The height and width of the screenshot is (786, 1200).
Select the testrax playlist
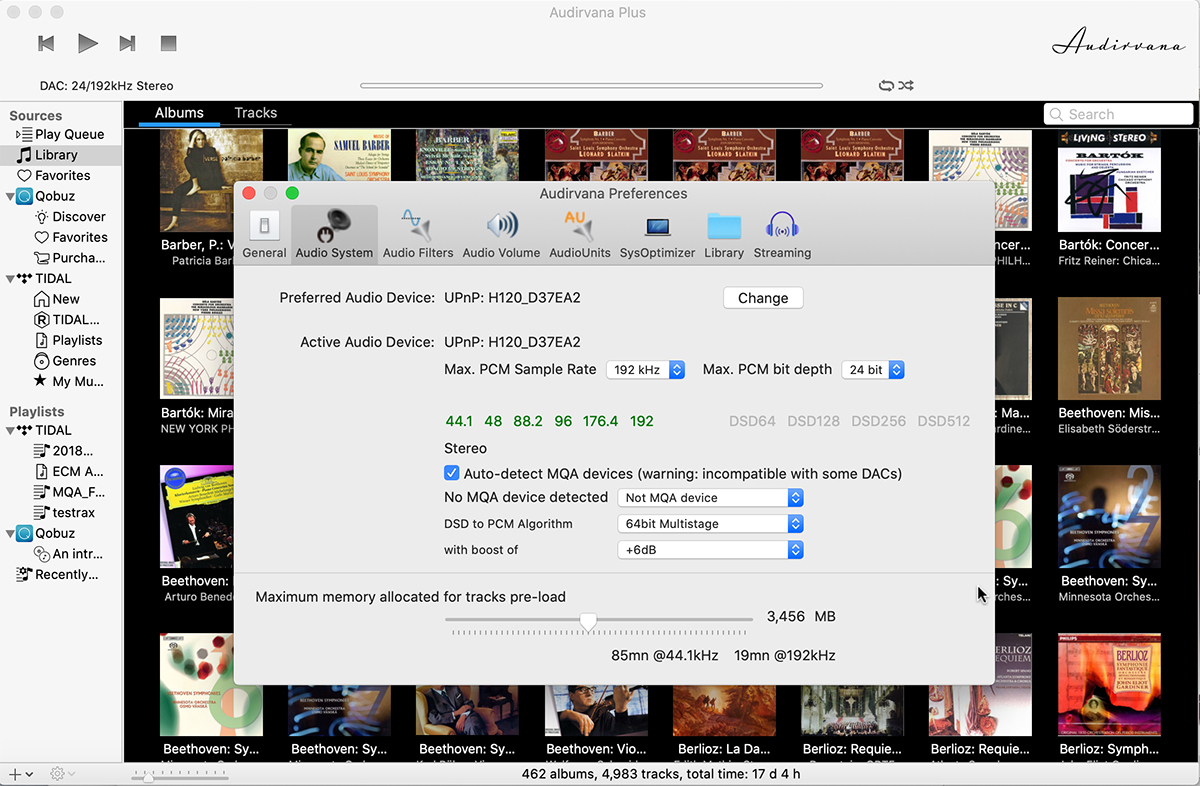point(74,513)
